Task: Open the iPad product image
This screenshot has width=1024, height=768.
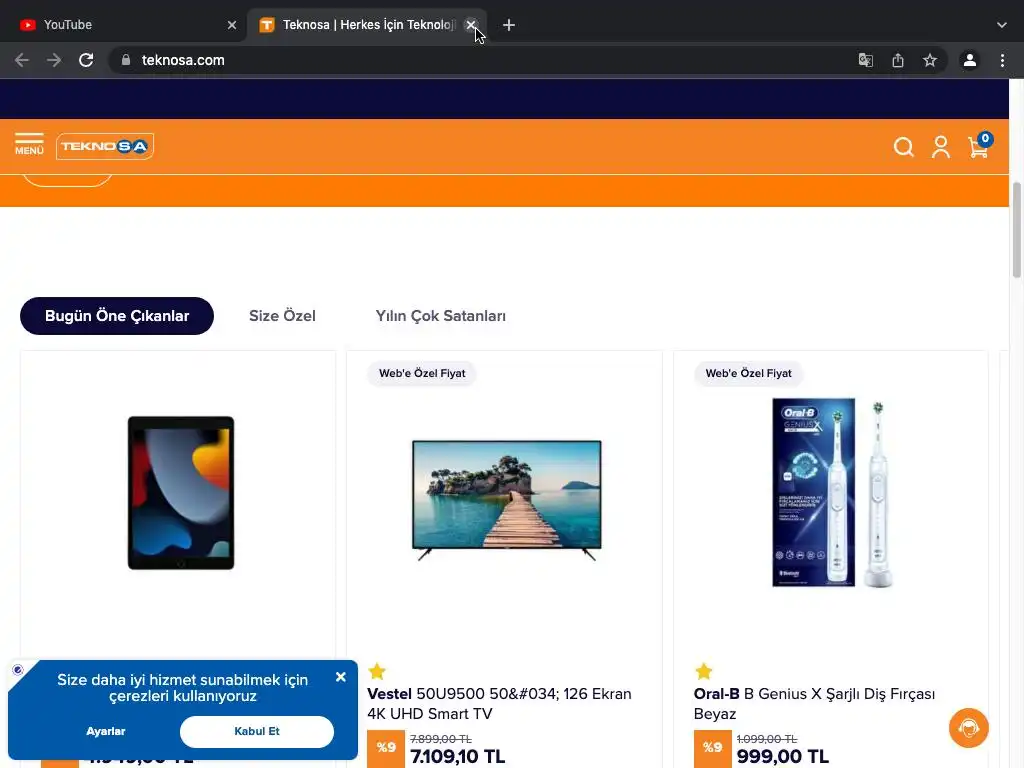Action: pyautogui.click(x=181, y=493)
